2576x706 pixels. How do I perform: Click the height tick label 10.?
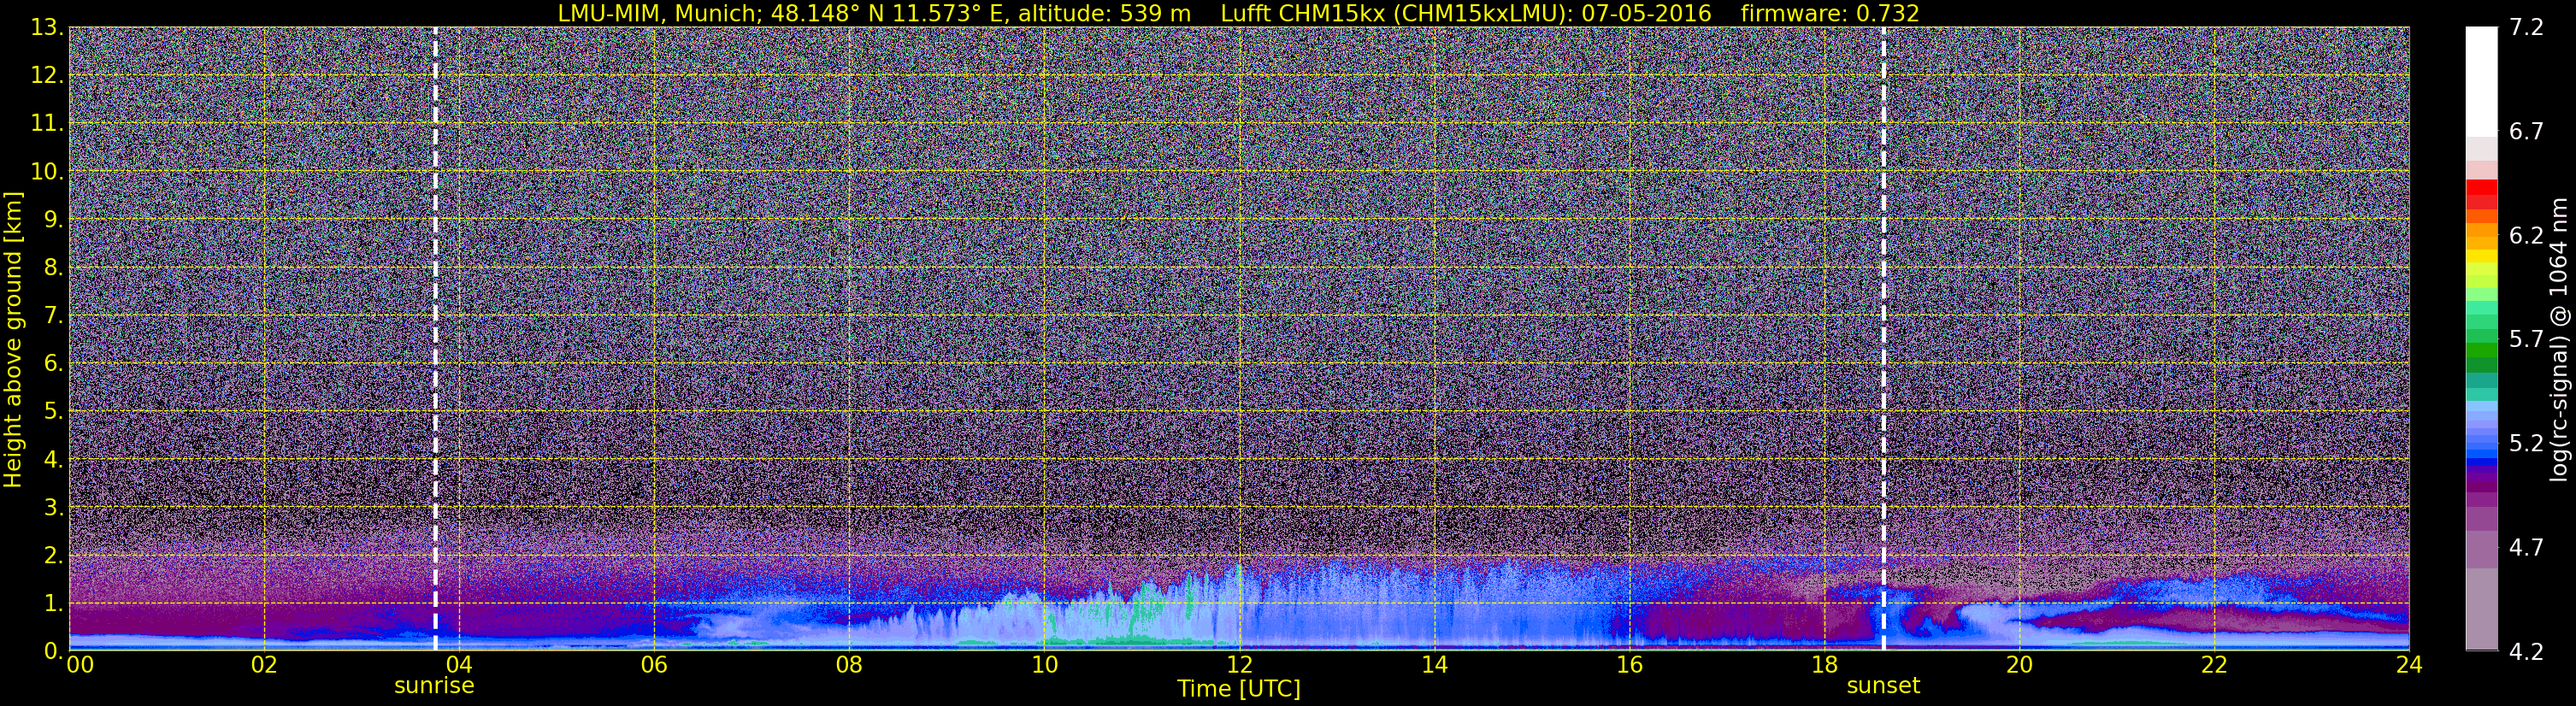pos(47,172)
